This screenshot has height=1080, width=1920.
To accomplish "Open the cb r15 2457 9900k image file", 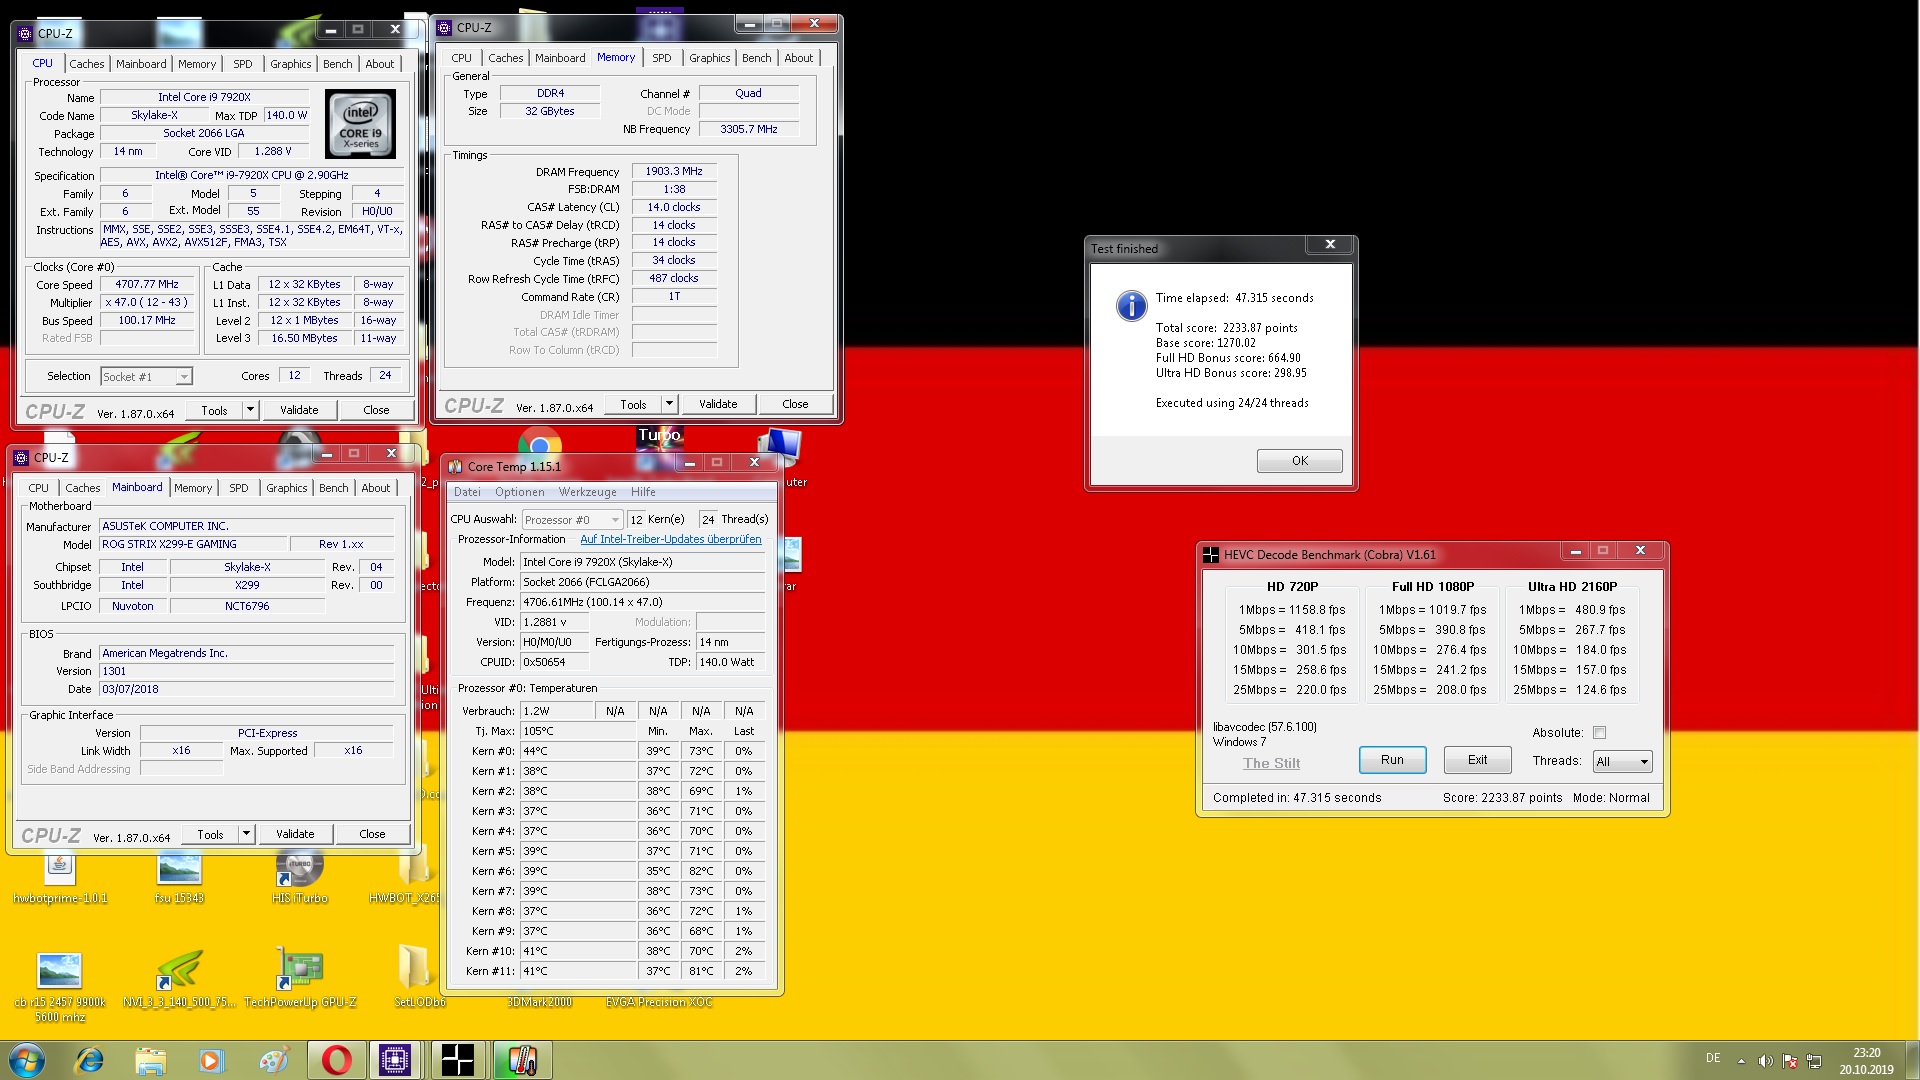I will (x=60, y=985).
